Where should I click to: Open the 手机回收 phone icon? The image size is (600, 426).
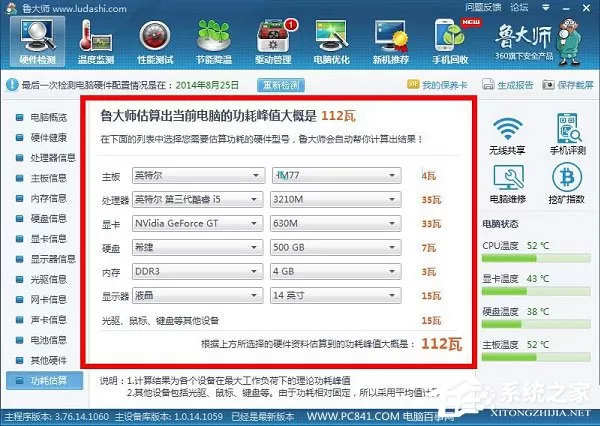tap(450, 42)
